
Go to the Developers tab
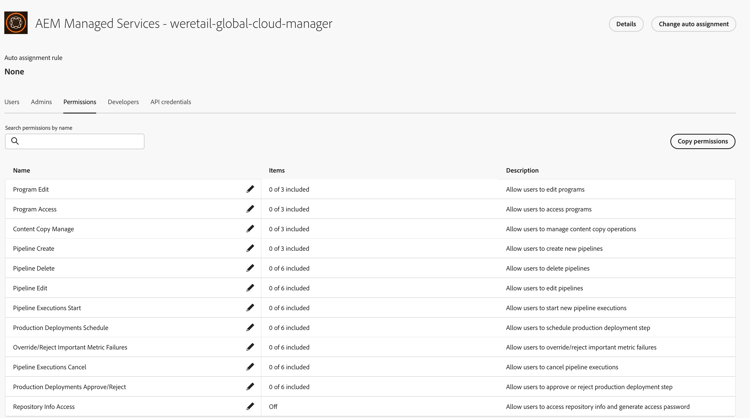[123, 102]
